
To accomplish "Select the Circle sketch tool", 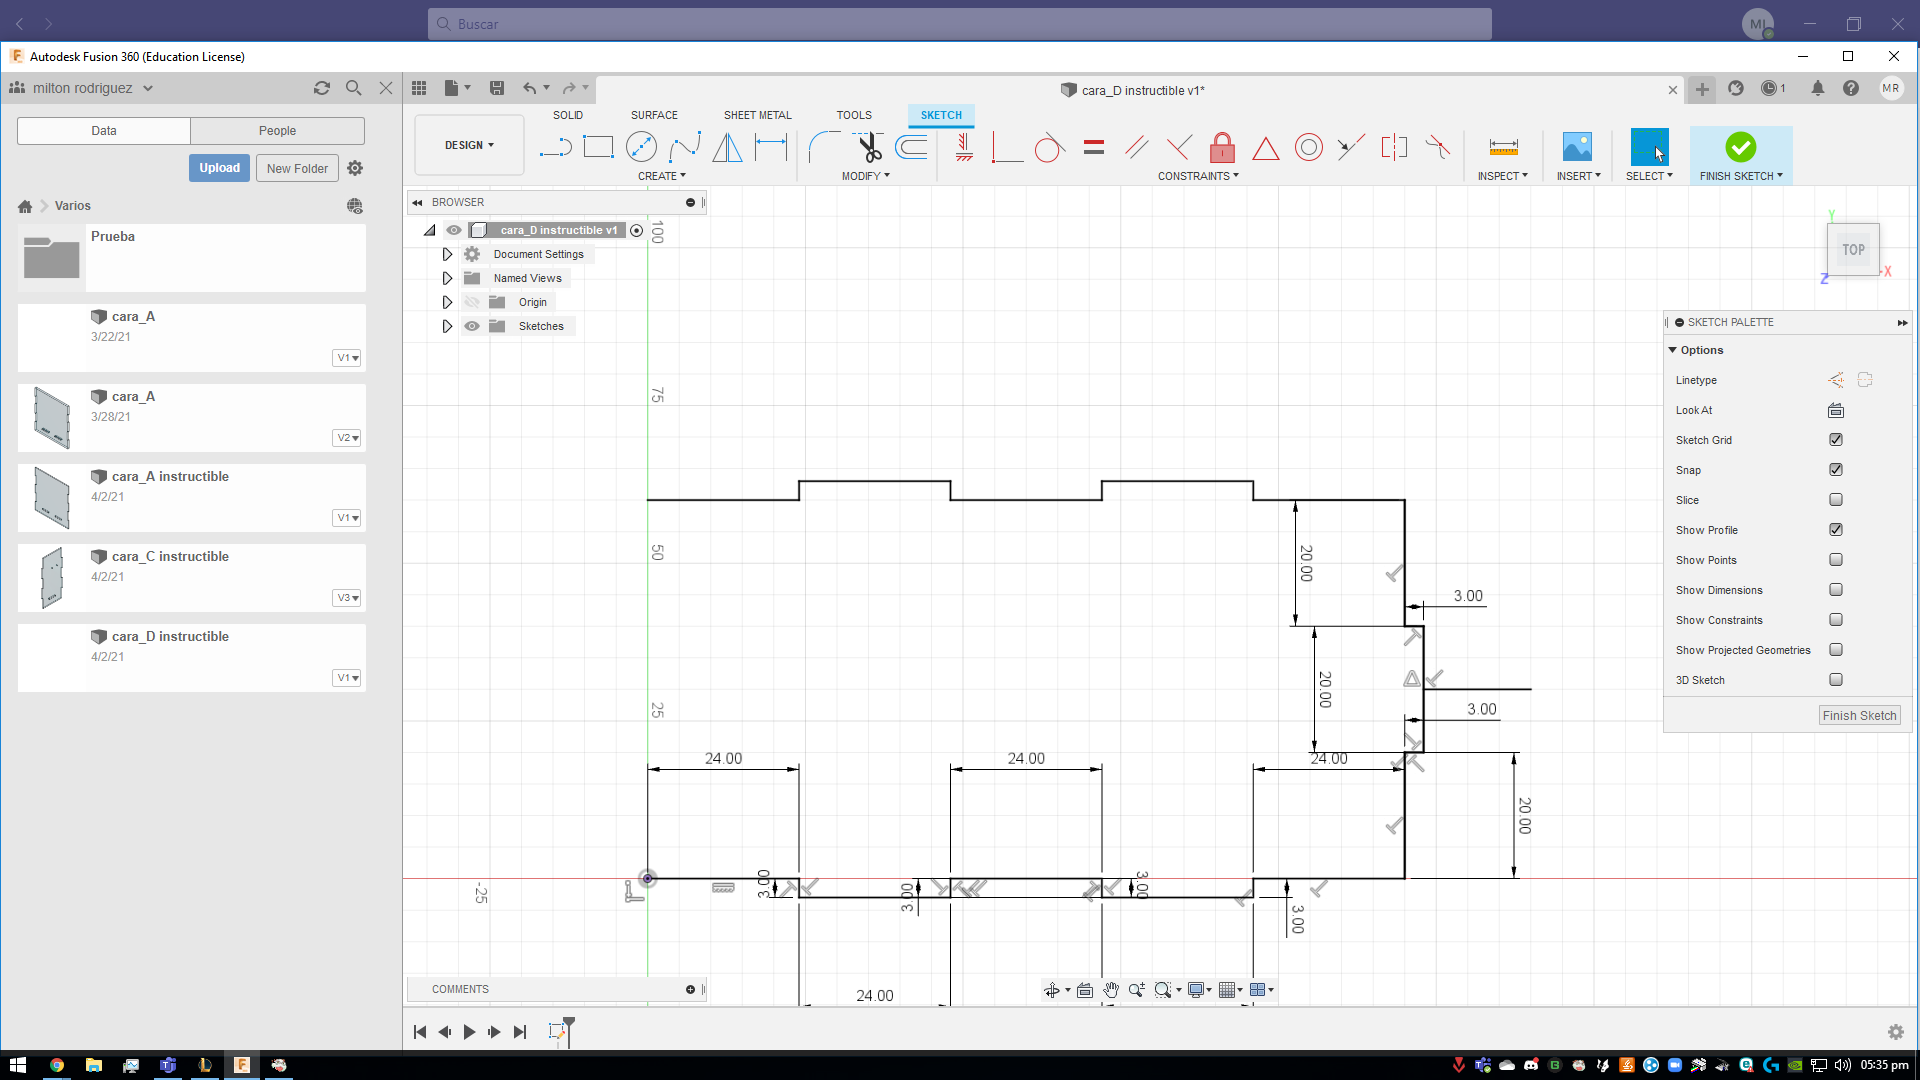I will (641, 148).
